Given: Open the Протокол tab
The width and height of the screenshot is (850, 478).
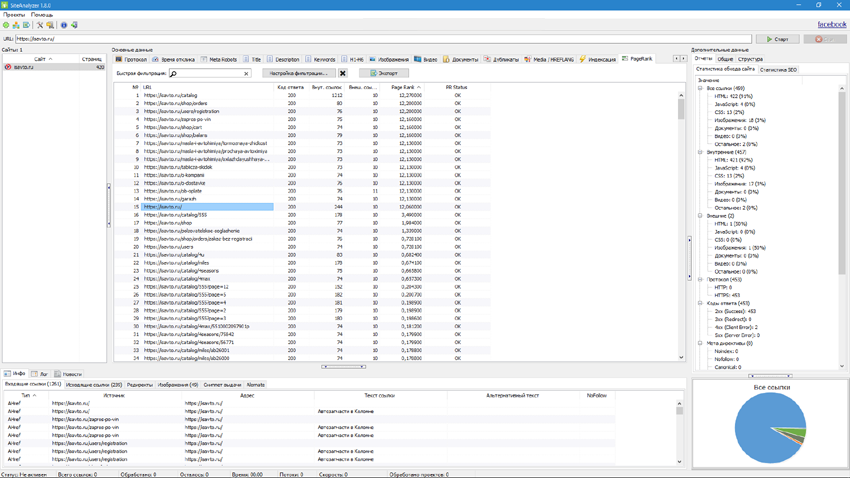Looking at the screenshot, I should [131, 59].
